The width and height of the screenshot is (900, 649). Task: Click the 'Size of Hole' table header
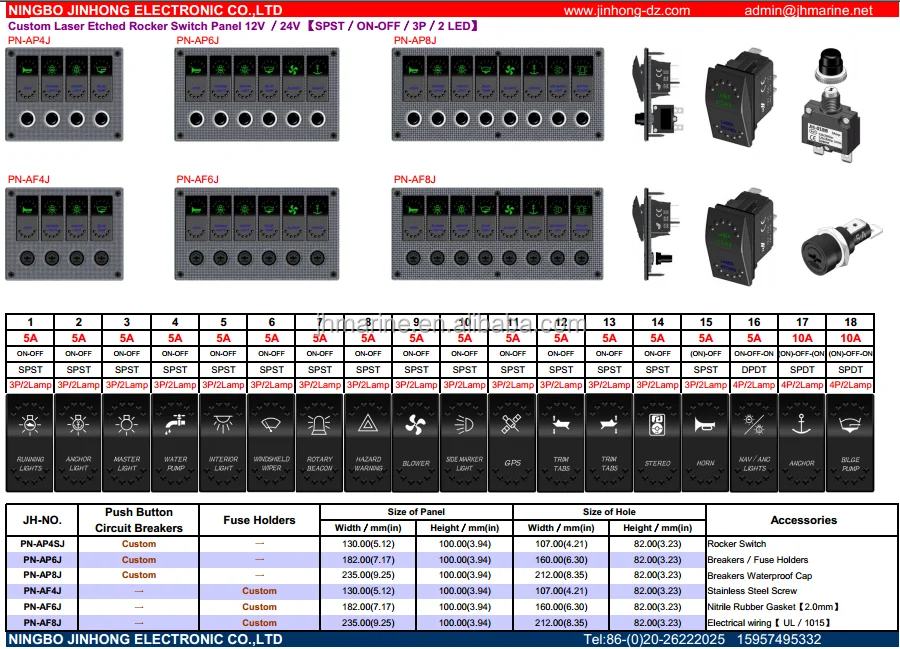pyautogui.click(x=609, y=512)
